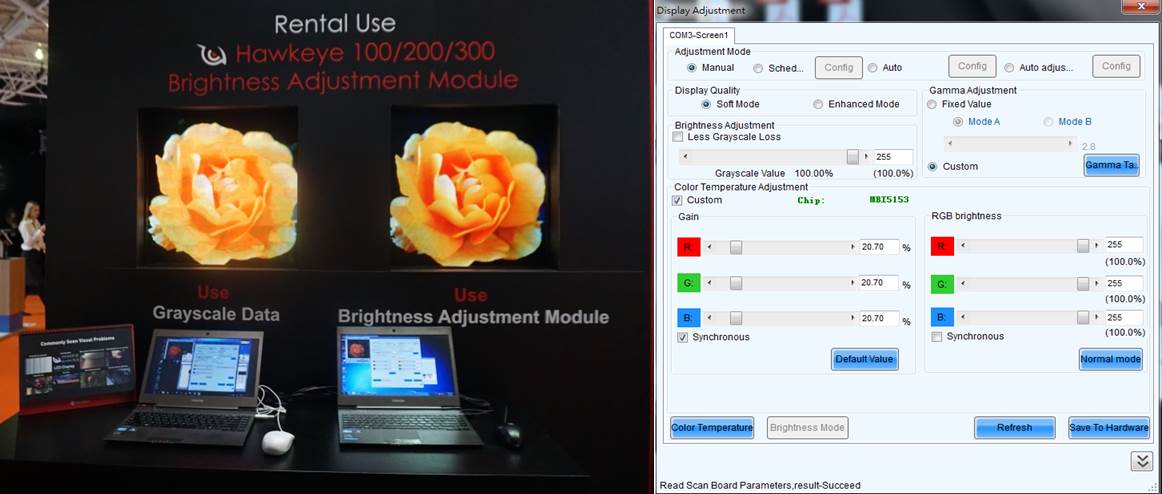This screenshot has height=494, width=1162.
Task: Click the R RGB brightness value field 255
Action: pos(1124,245)
